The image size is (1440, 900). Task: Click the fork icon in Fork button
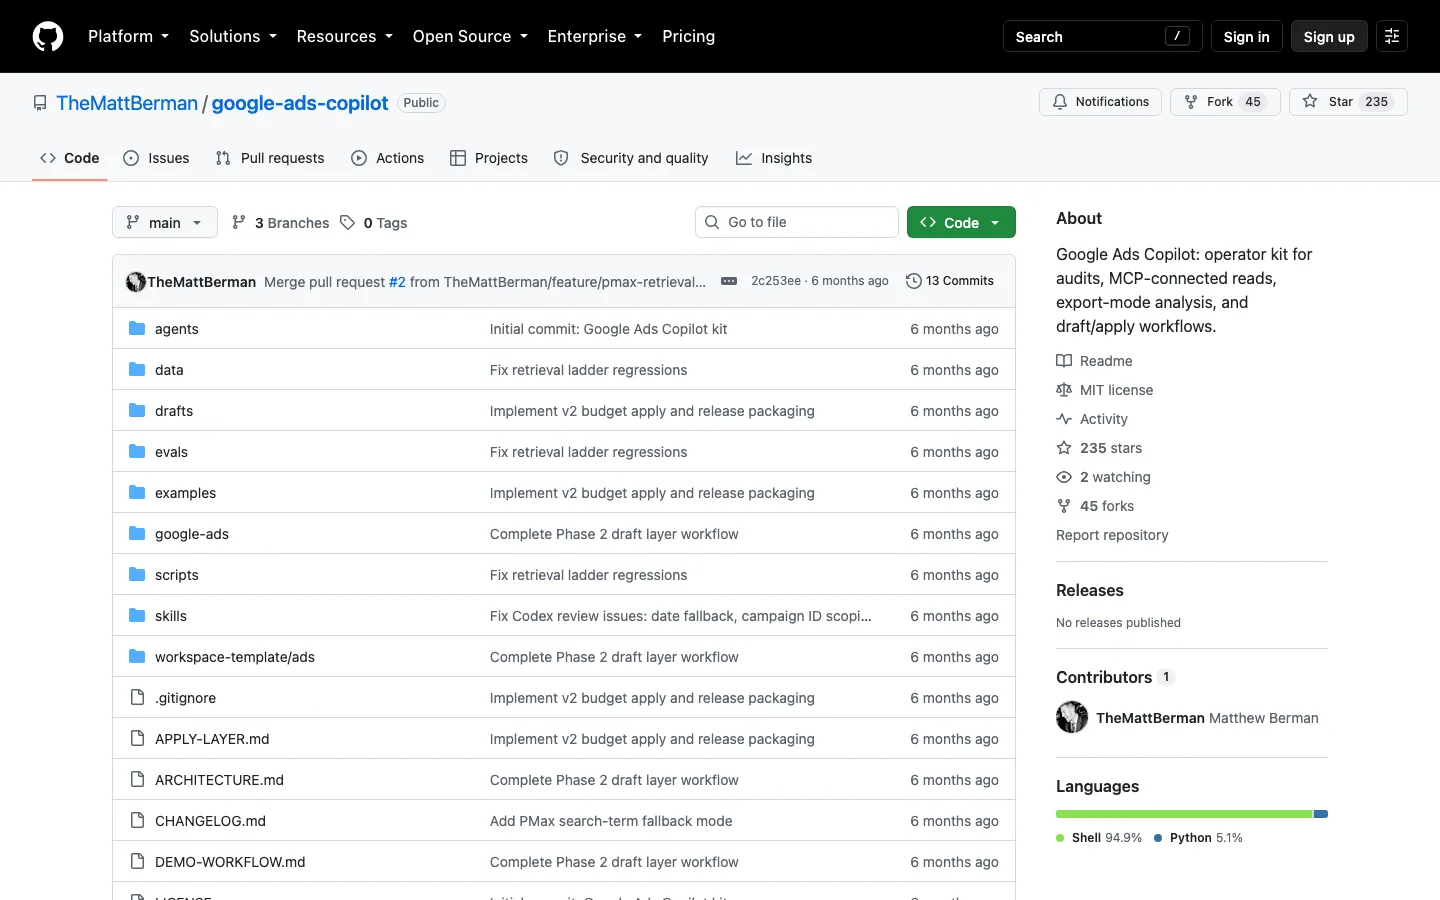[x=1191, y=102]
